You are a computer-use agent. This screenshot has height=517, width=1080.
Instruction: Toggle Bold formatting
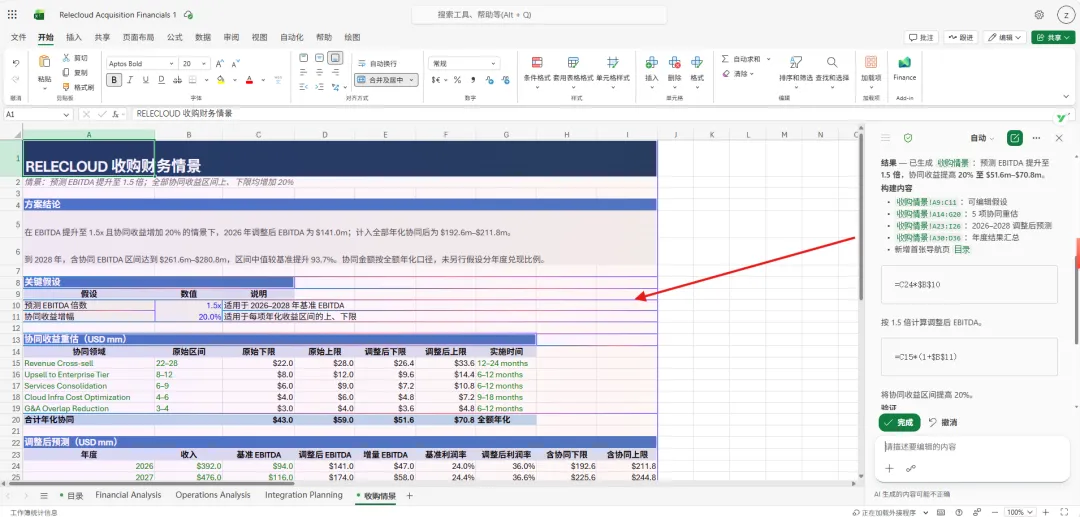[x=114, y=80]
